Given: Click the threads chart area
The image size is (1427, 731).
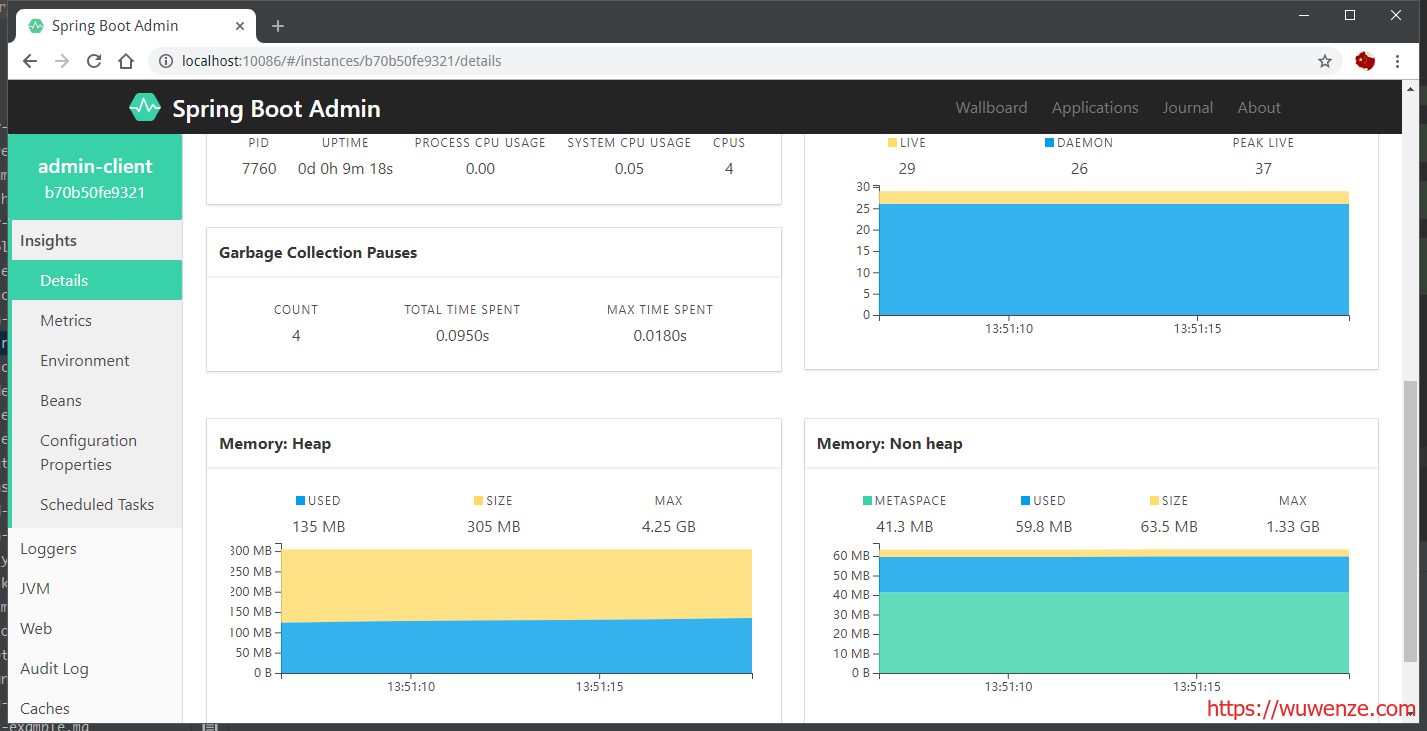Looking at the screenshot, I should 1114,253.
